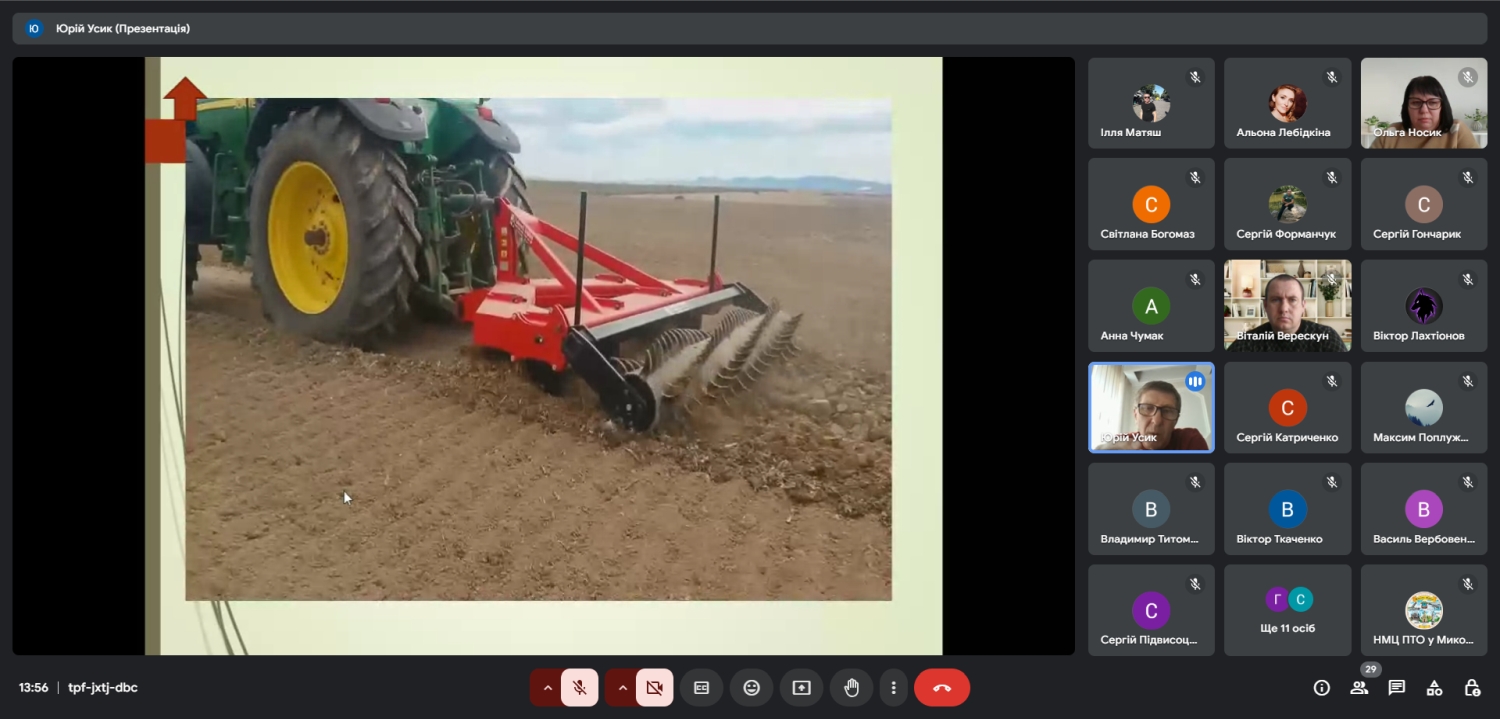Click muted mic icon on НМЦ ПТО tile
Viewport: 1500px width, 719px height.
pyautogui.click(x=1468, y=584)
